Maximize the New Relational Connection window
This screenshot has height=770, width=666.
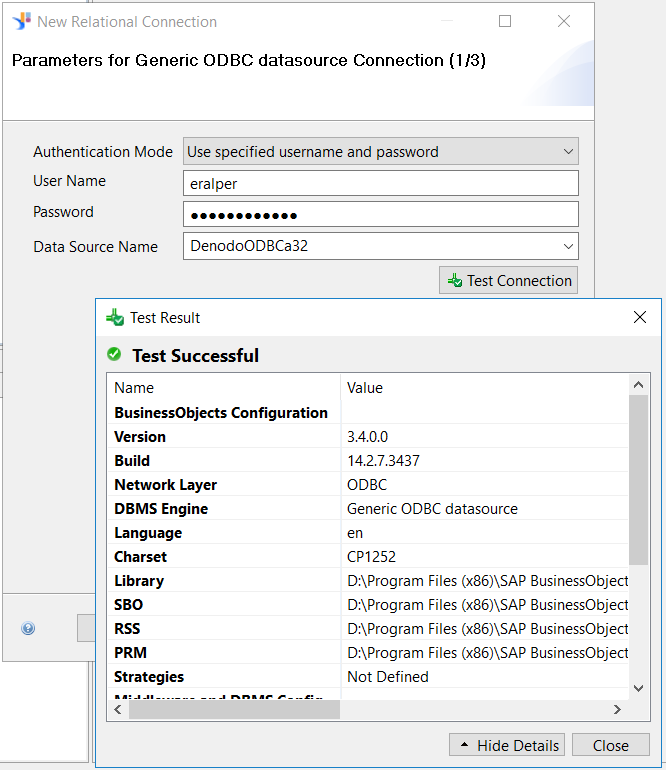(x=505, y=21)
